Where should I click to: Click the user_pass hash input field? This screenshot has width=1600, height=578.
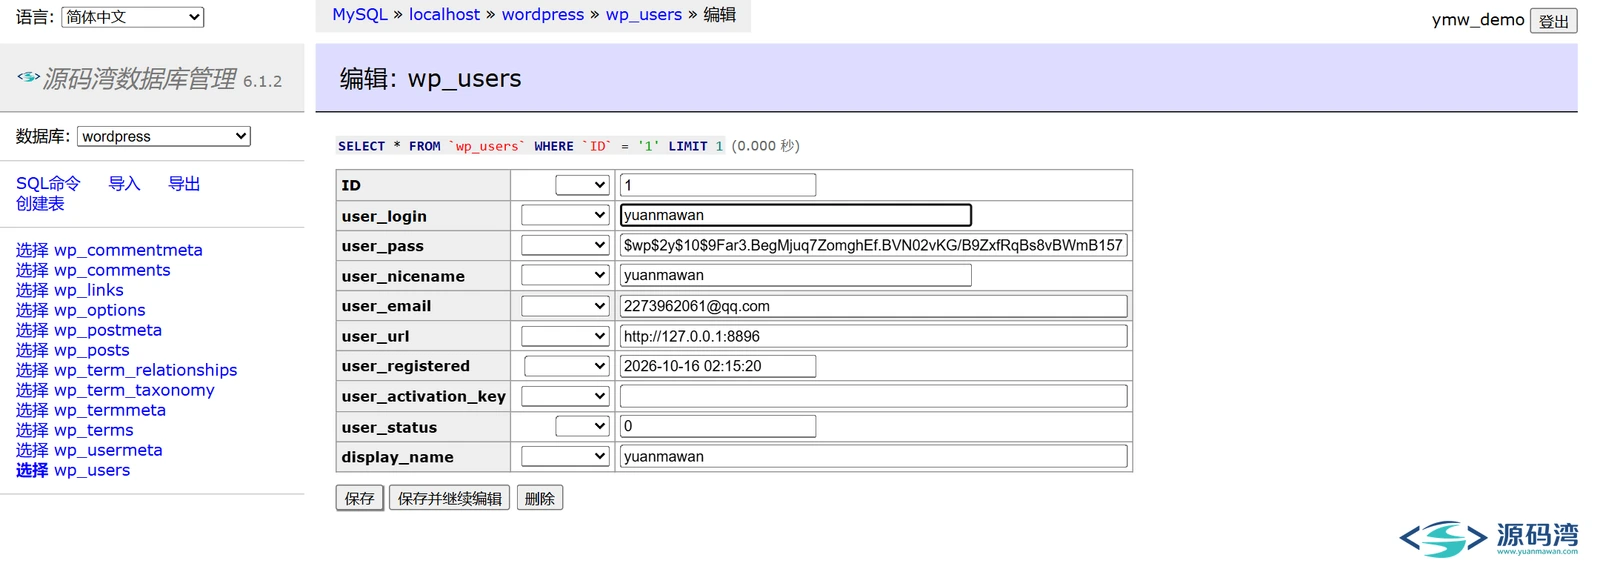pos(874,245)
